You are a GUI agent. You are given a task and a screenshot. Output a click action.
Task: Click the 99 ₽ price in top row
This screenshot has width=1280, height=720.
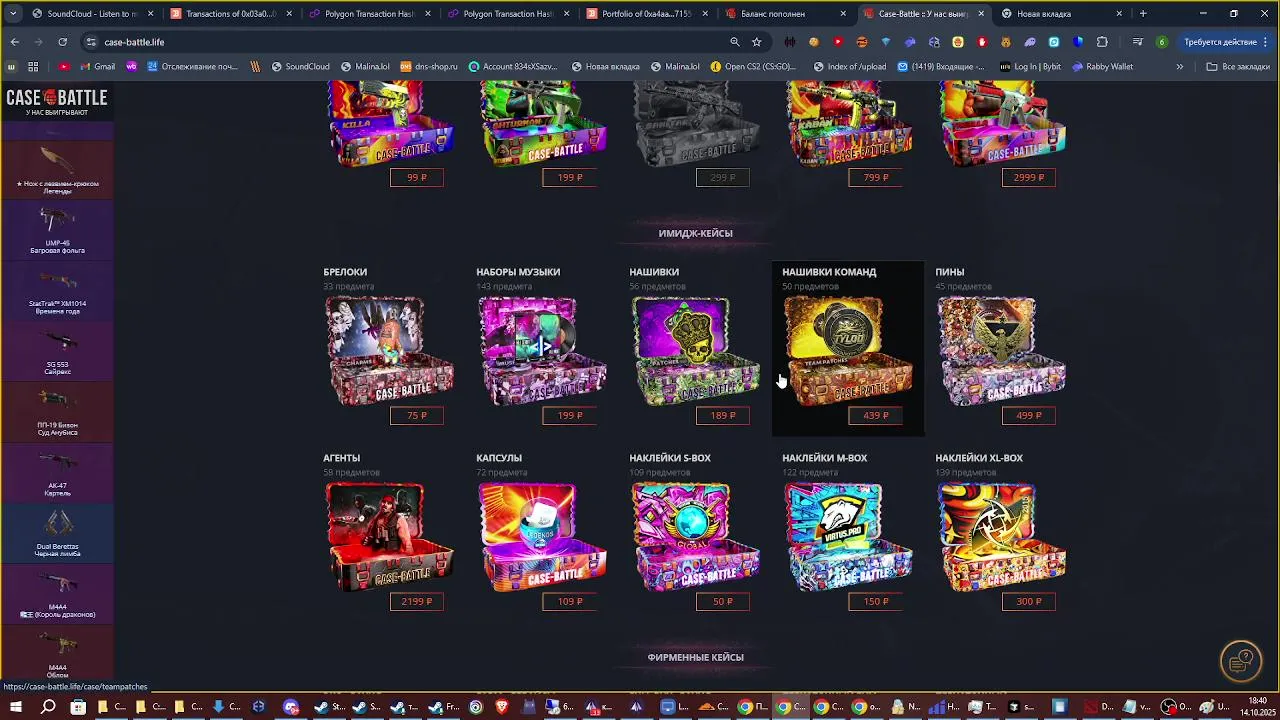417,178
